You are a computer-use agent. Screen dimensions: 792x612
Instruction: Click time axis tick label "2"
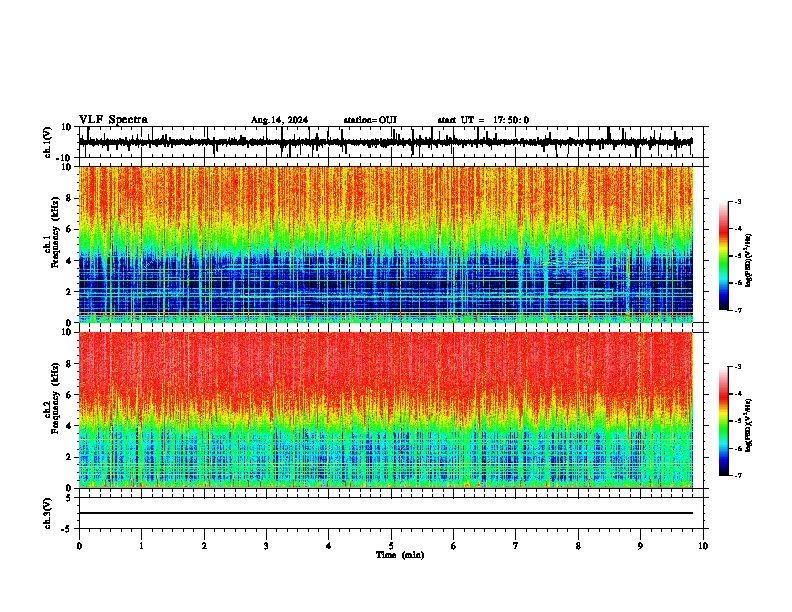coord(204,546)
